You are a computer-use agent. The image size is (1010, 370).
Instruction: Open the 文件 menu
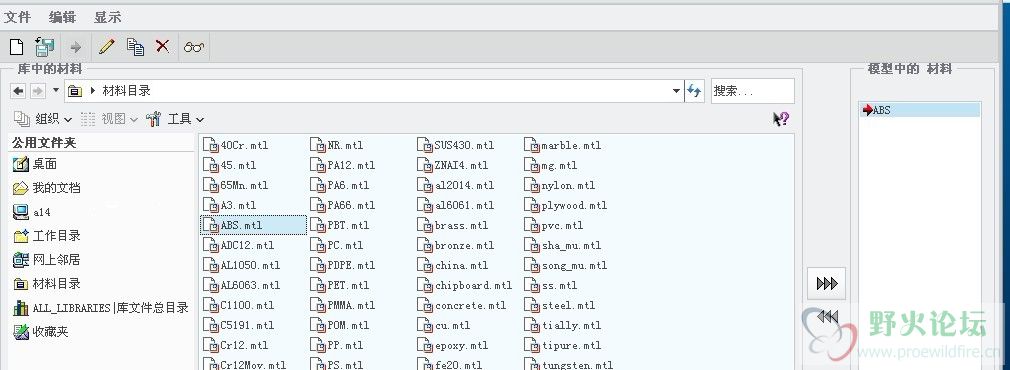click(x=17, y=17)
